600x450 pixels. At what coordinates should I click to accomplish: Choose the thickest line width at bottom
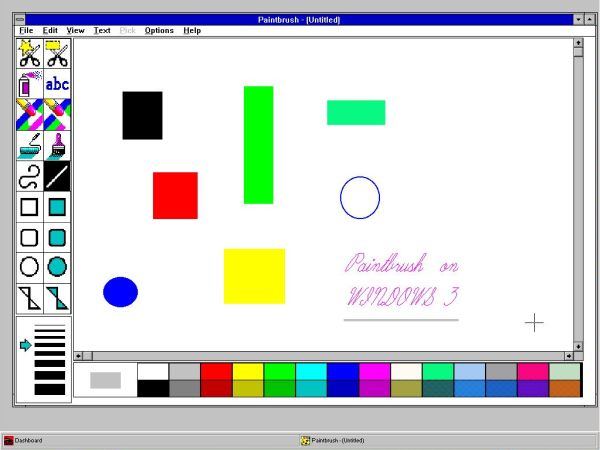(x=50, y=390)
